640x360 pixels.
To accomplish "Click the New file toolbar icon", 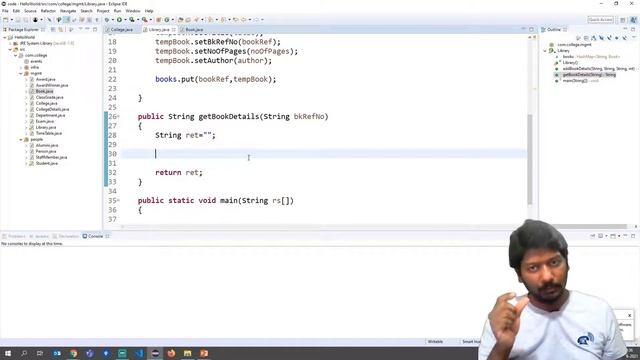I will click(5, 20).
